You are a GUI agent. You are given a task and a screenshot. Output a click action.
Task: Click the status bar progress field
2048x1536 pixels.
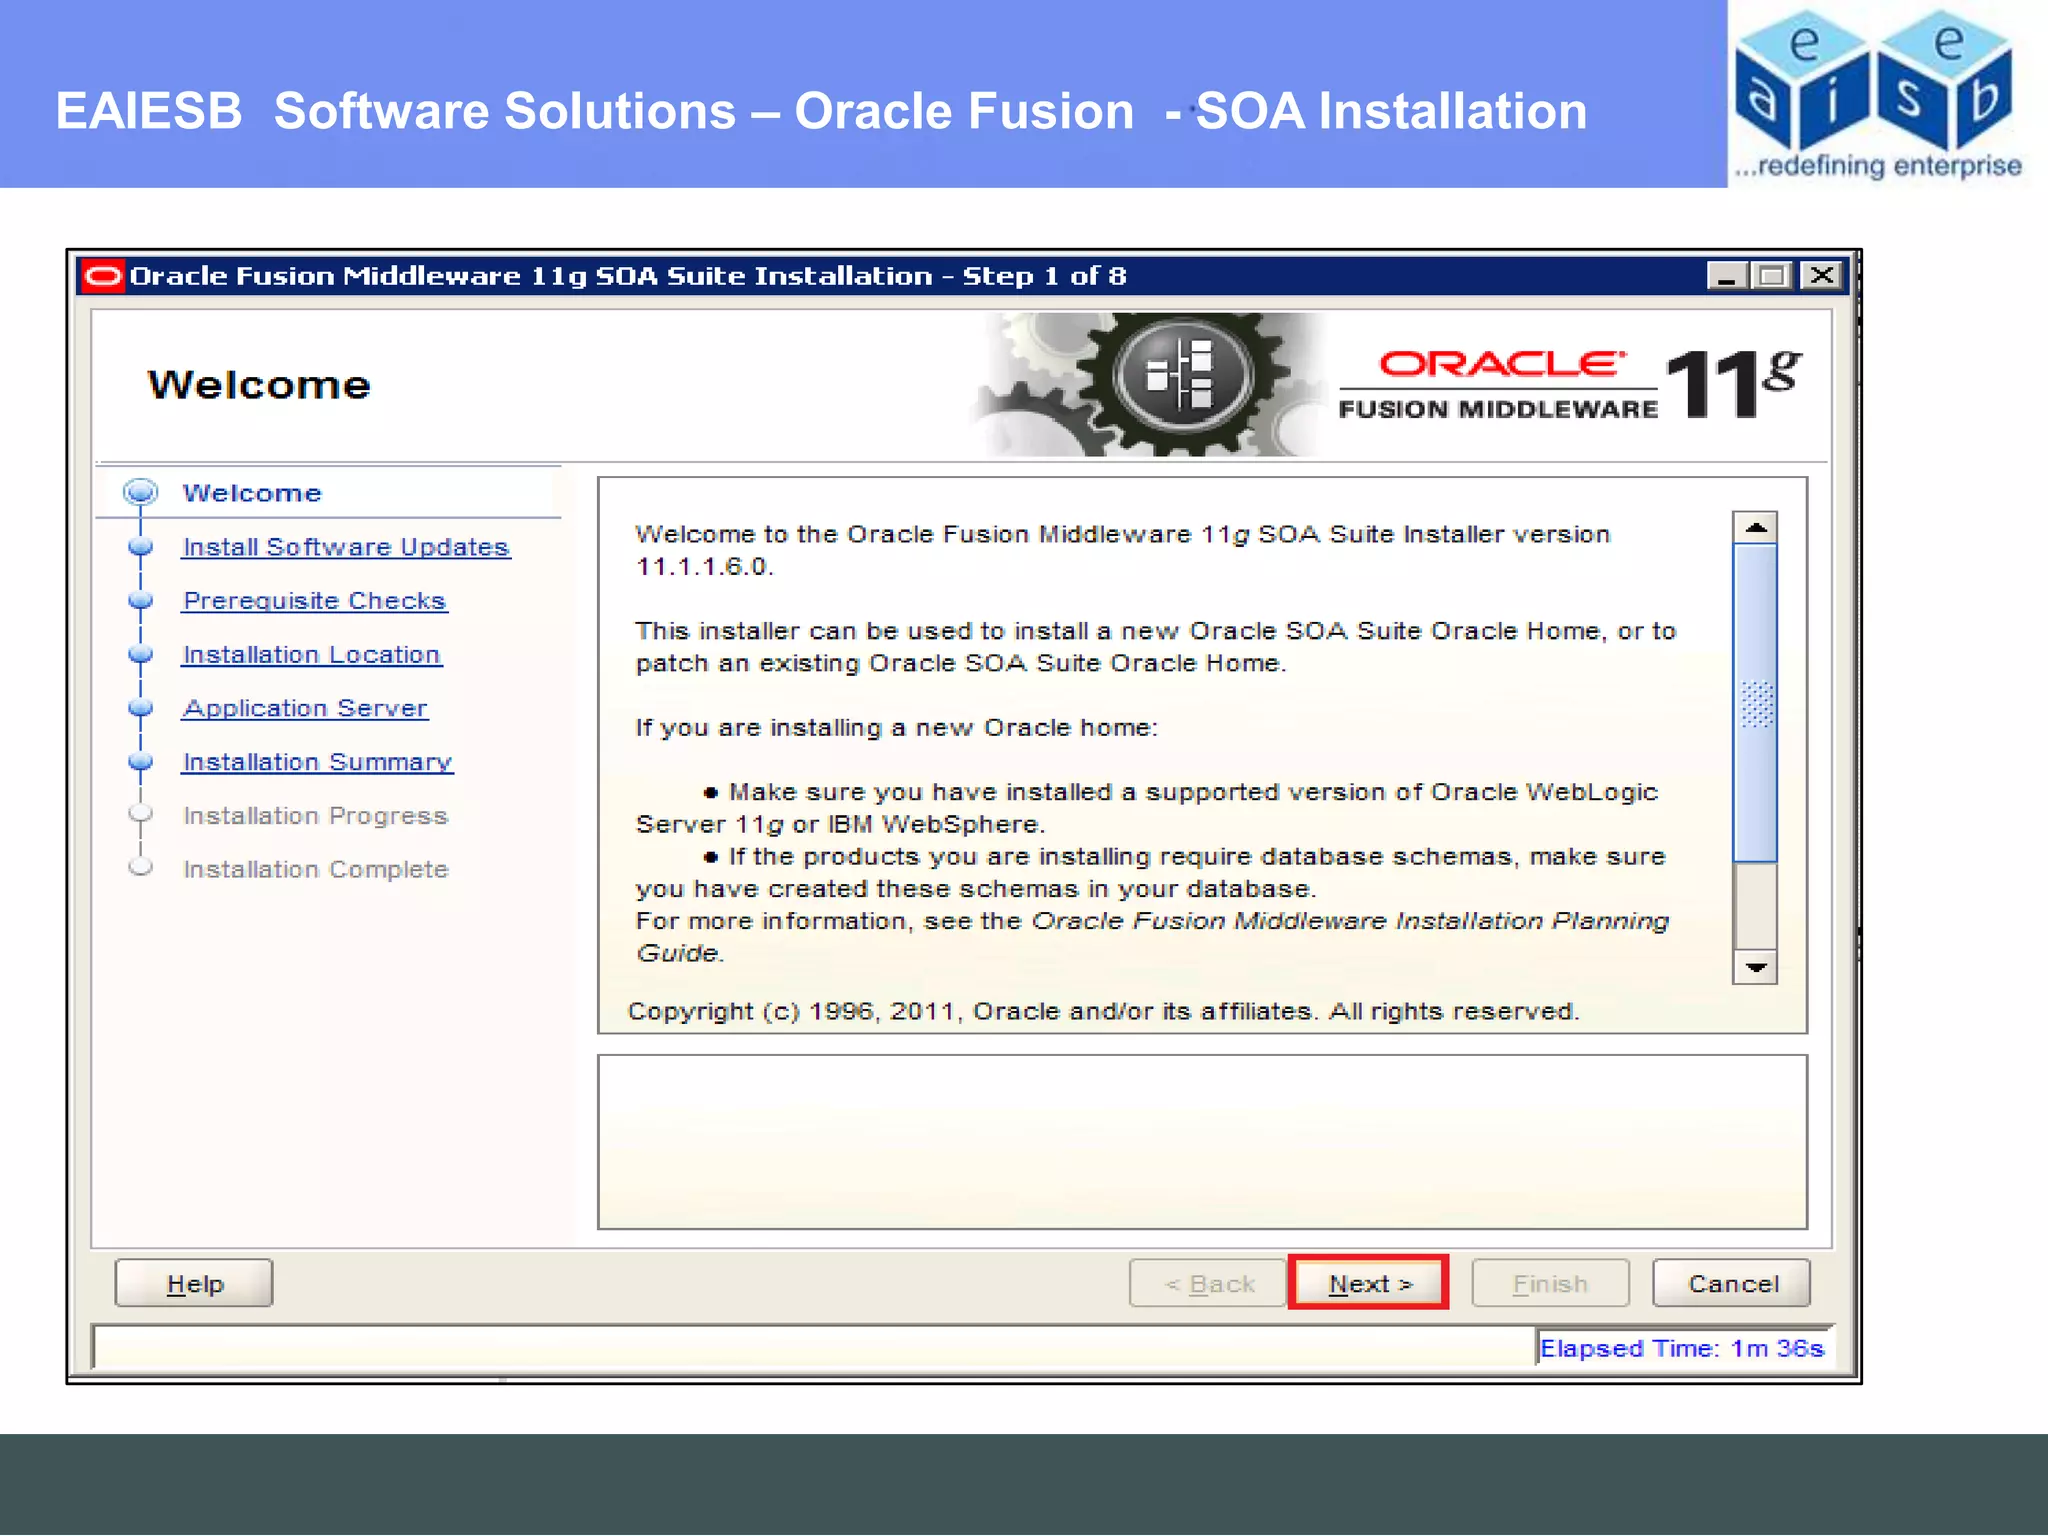click(813, 1347)
